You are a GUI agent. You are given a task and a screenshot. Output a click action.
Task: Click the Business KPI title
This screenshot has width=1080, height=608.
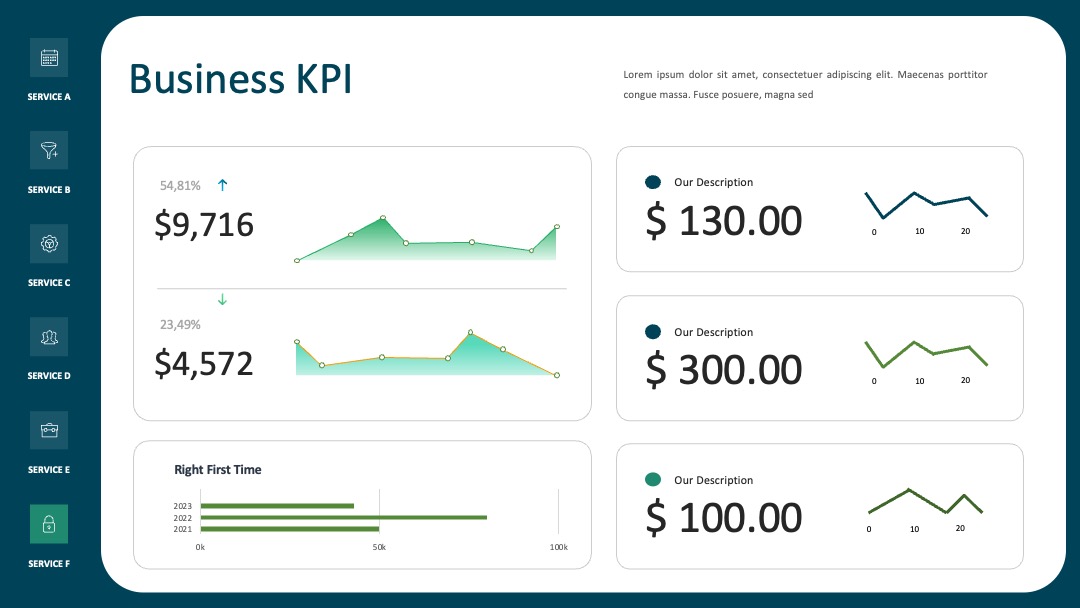coord(240,78)
